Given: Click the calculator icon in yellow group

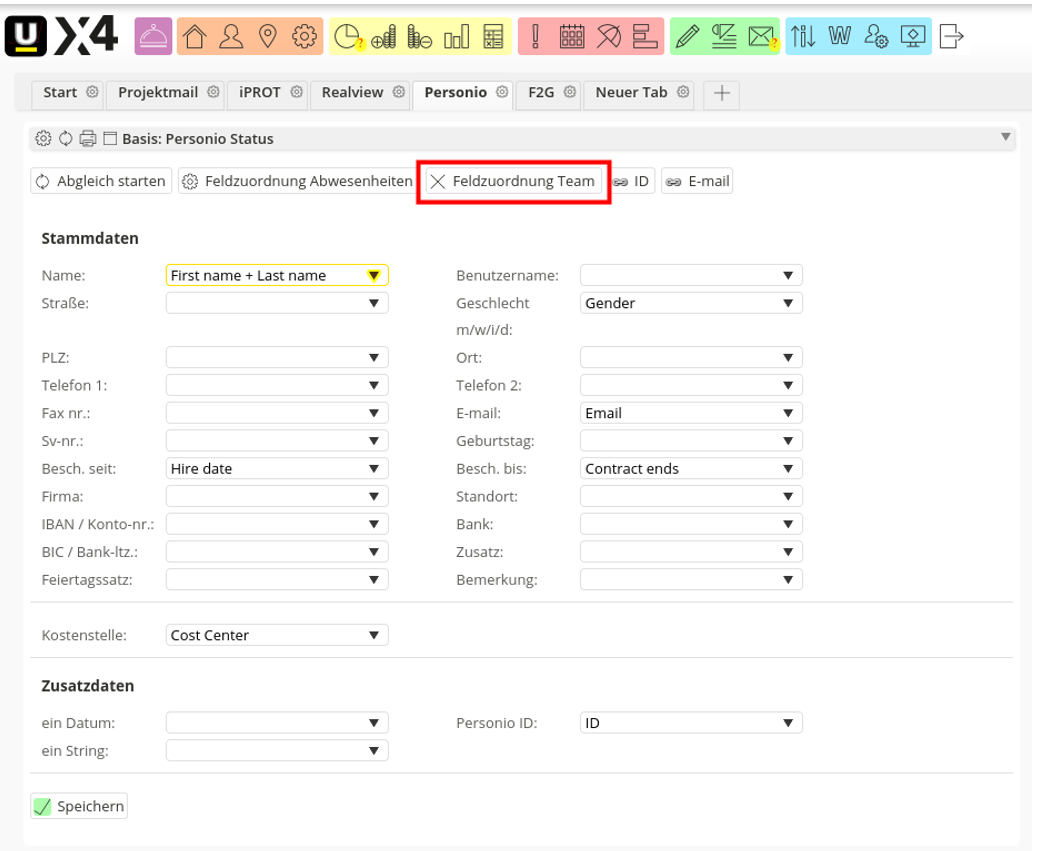Looking at the screenshot, I should (x=493, y=38).
